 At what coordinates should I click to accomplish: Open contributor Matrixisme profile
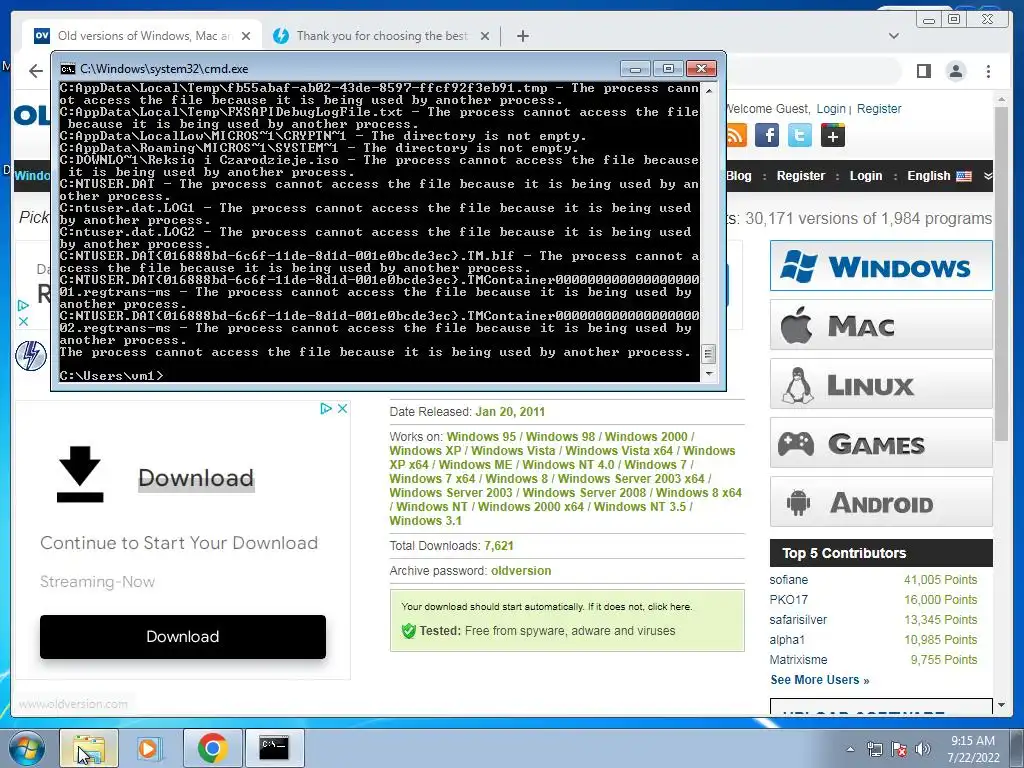point(798,660)
